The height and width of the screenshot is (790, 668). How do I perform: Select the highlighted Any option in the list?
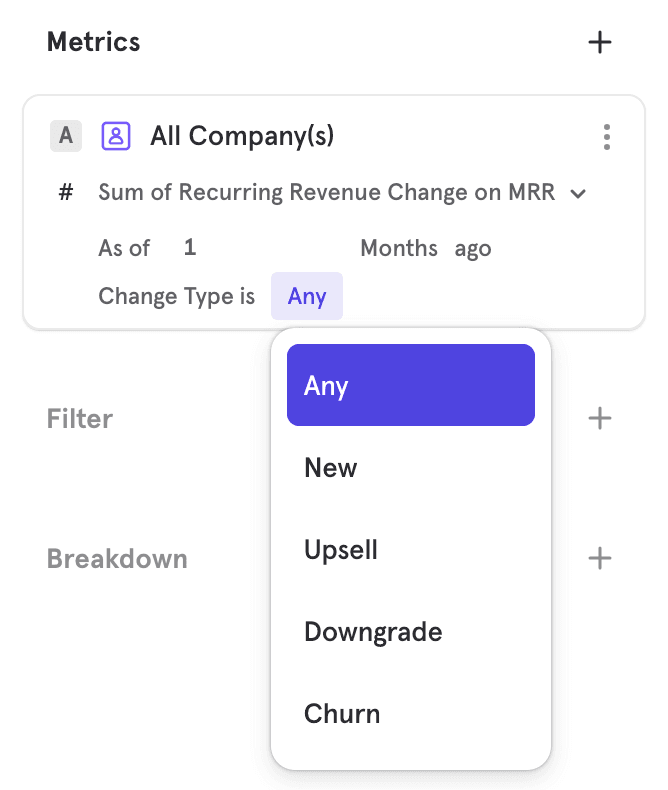[x=410, y=385]
